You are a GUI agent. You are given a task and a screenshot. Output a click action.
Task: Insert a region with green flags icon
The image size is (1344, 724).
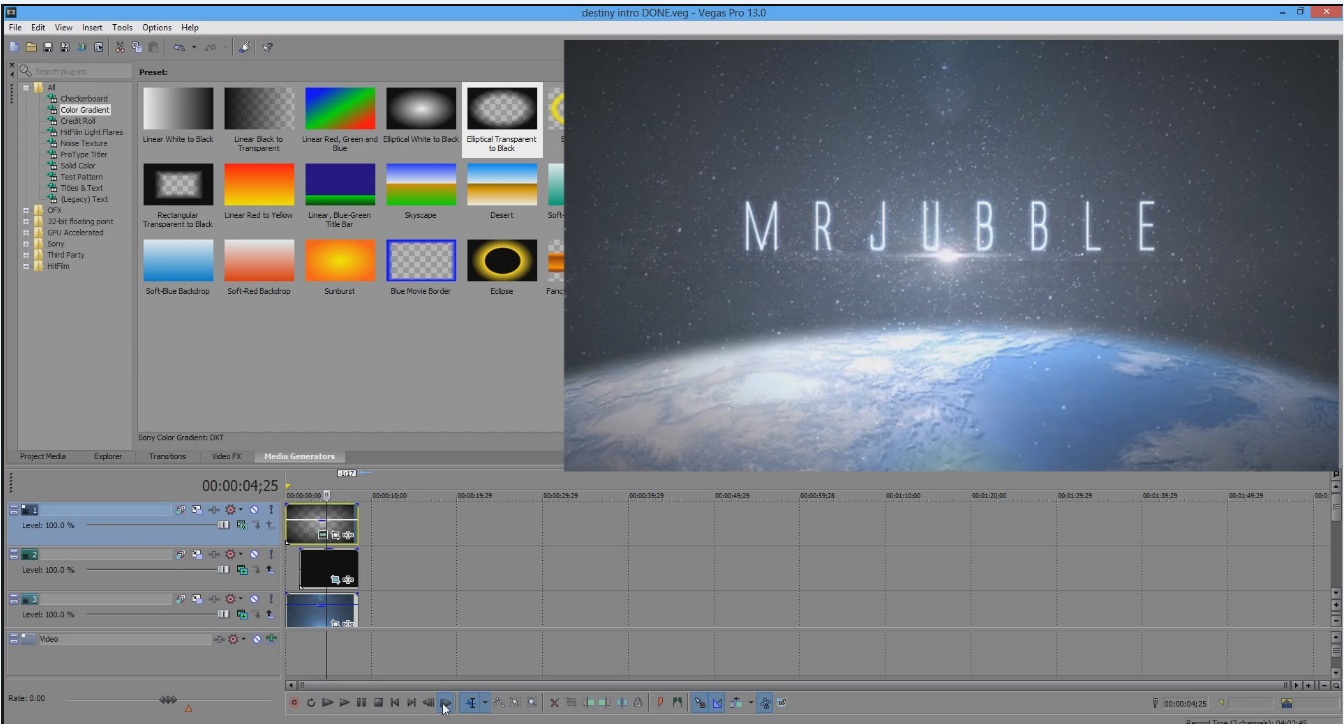(x=677, y=703)
